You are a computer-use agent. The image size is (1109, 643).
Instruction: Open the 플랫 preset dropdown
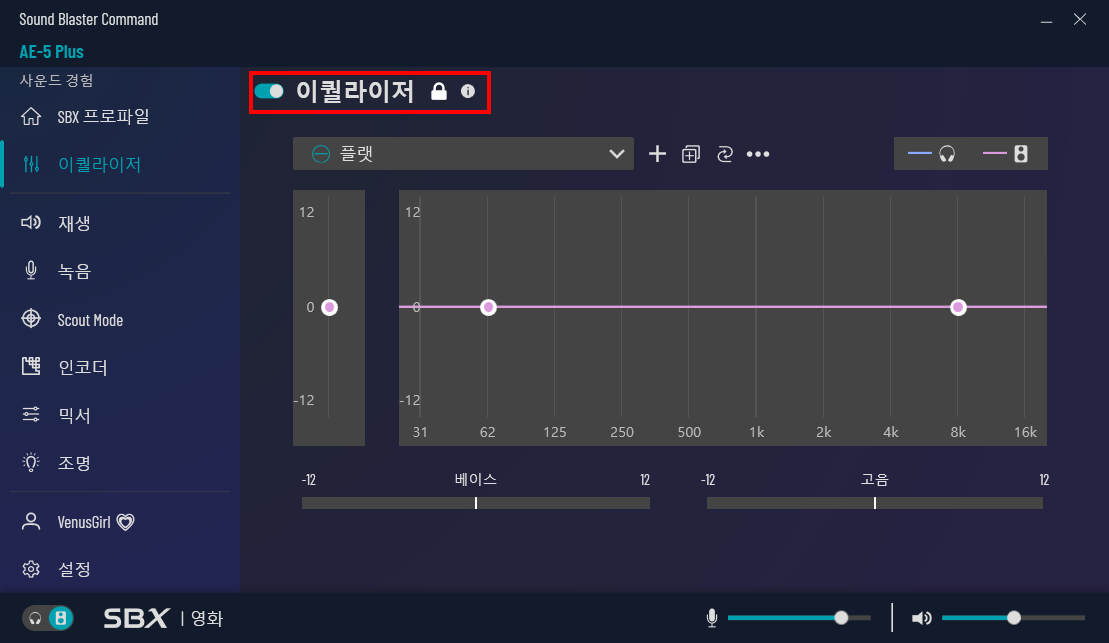pyautogui.click(x=463, y=153)
